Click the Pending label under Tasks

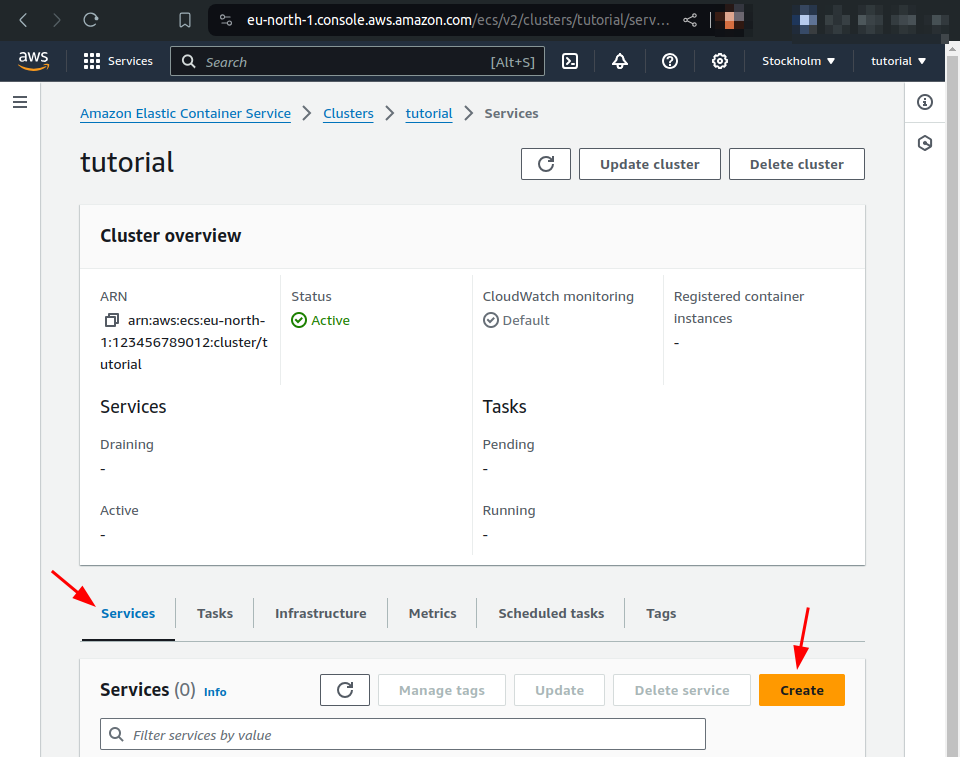pyautogui.click(x=508, y=444)
